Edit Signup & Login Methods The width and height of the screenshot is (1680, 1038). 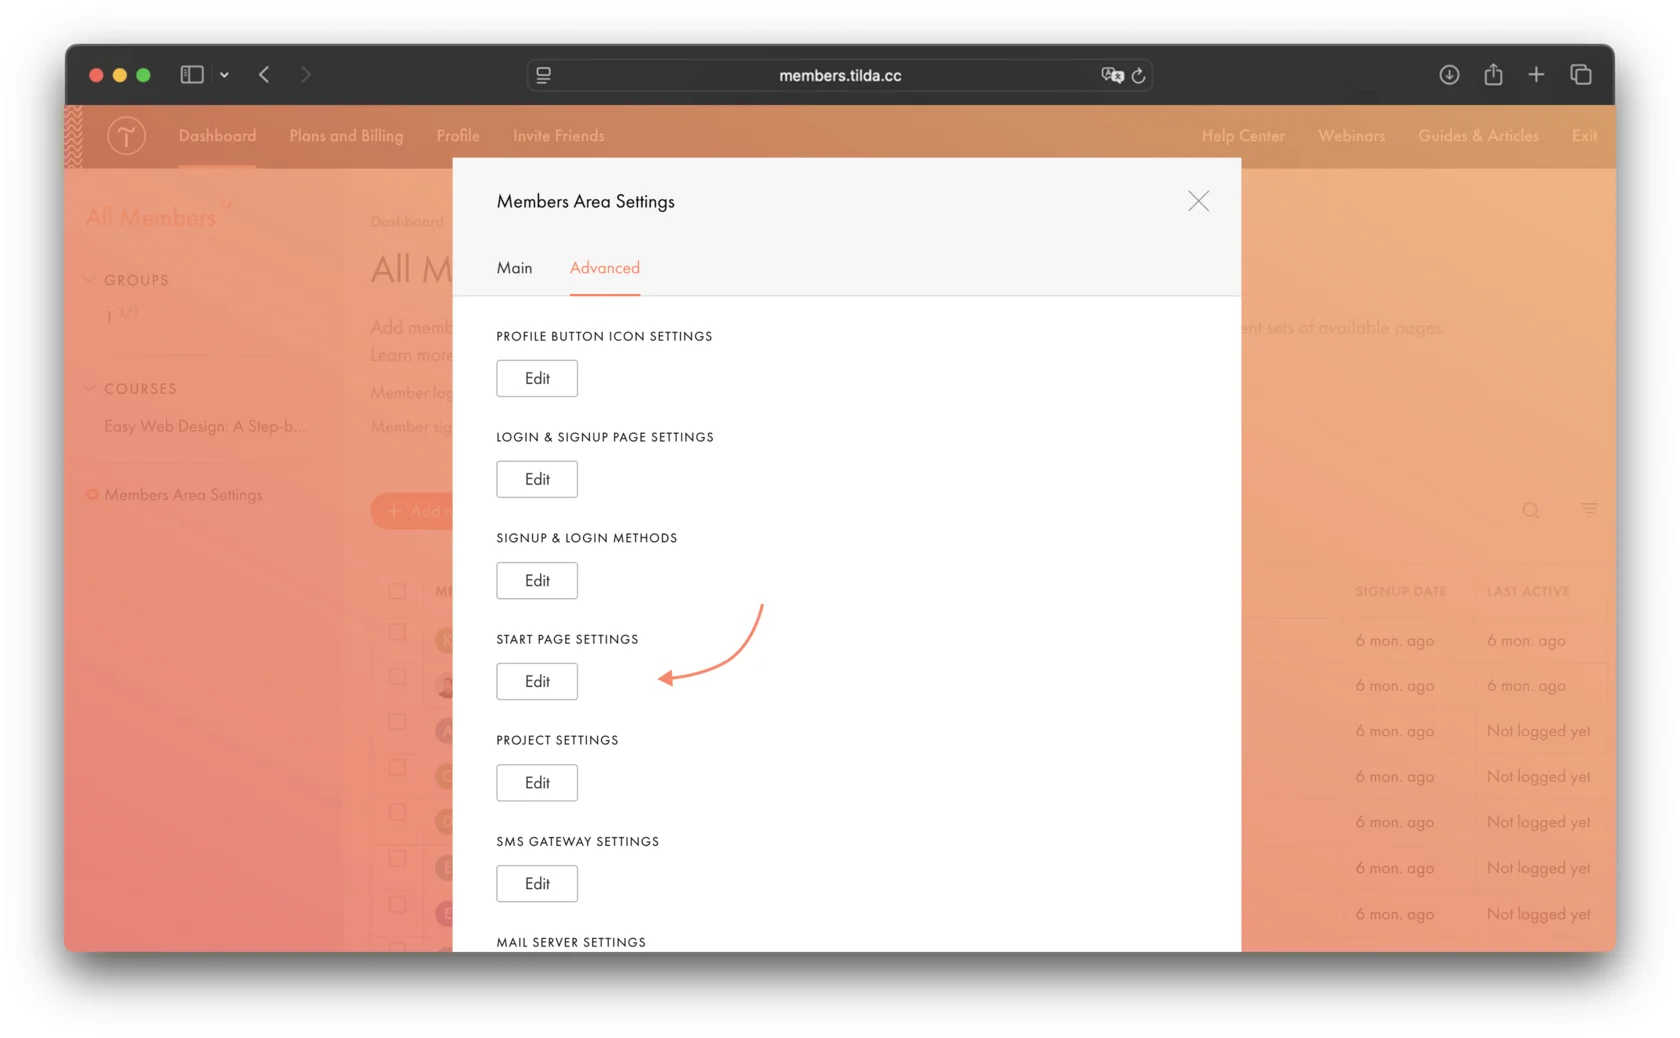[x=537, y=580]
